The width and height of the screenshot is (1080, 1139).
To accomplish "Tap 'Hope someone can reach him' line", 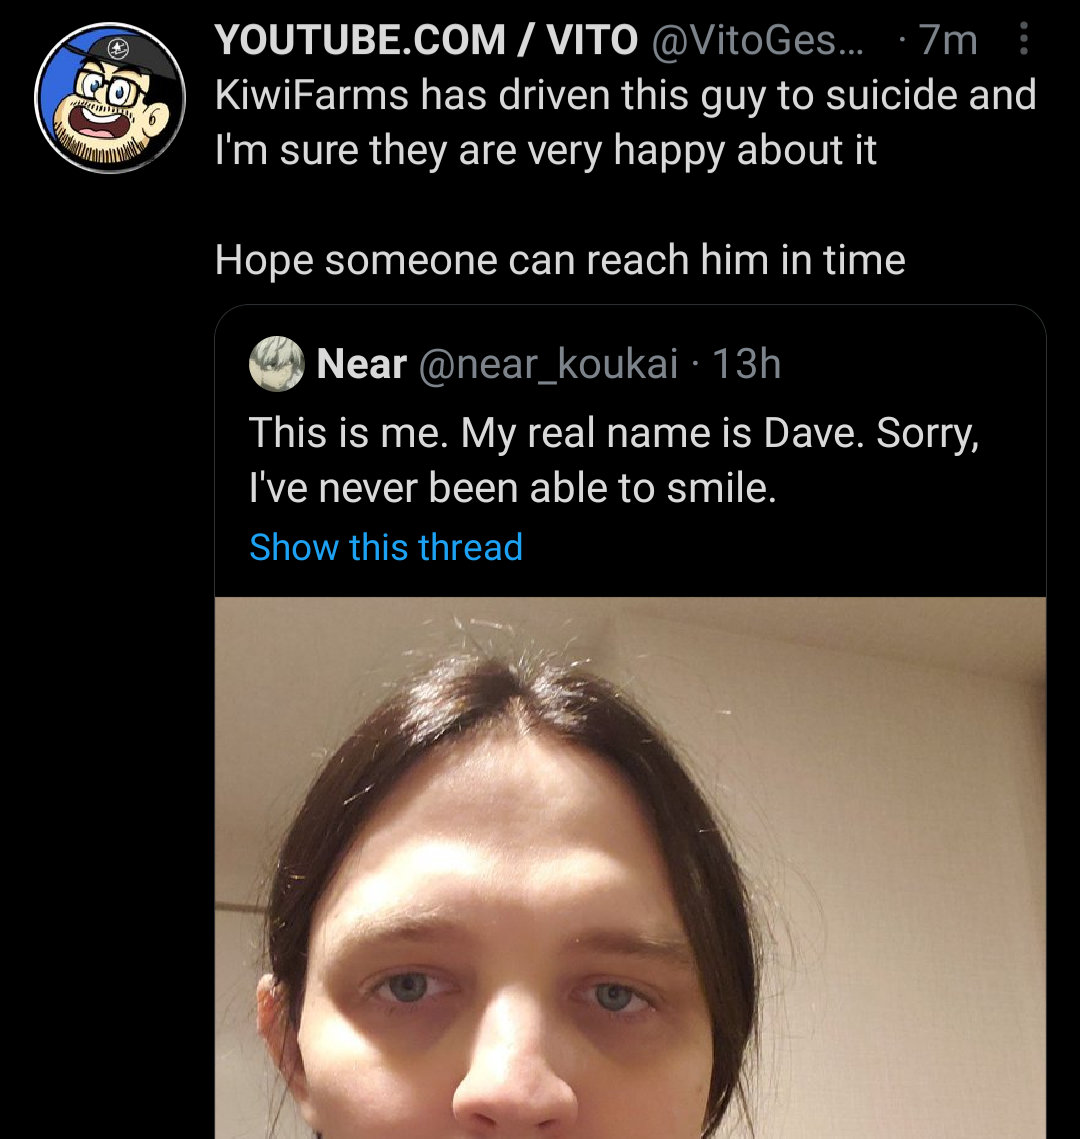I will [x=560, y=260].
